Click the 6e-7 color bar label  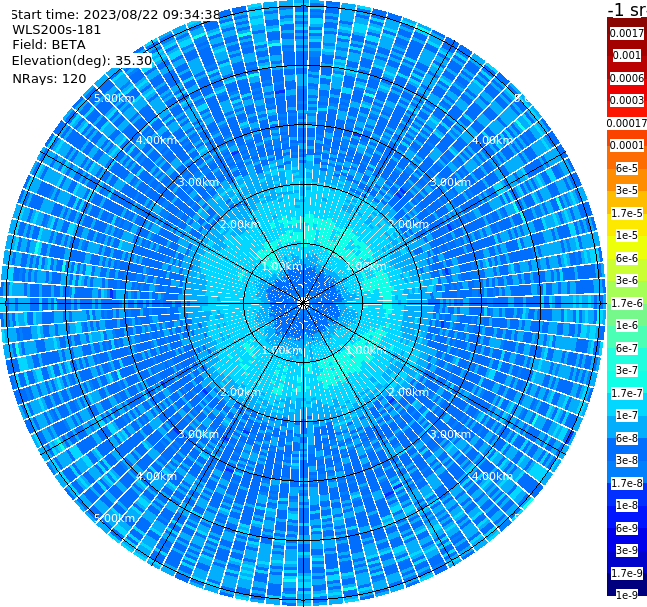(627, 348)
